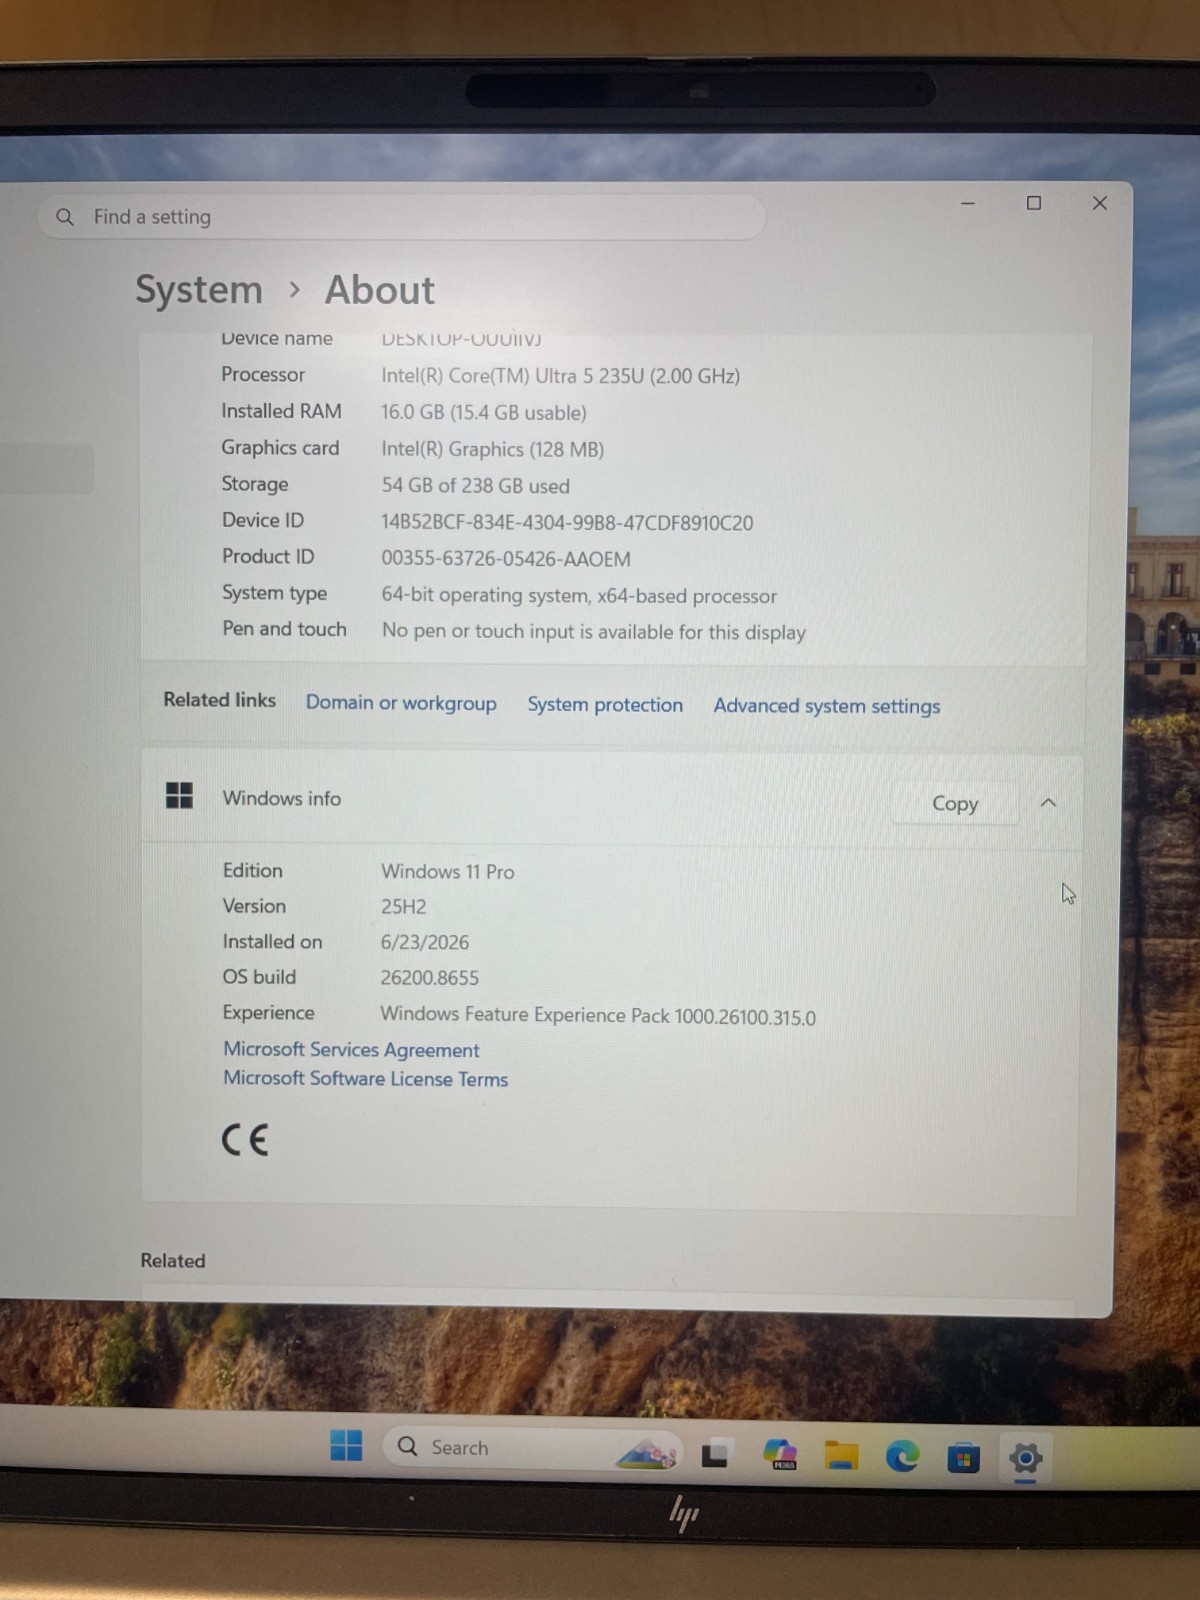This screenshot has width=1200, height=1600.
Task: Open Microsoft Store from taskbar
Action: pyautogui.click(x=963, y=1459)
